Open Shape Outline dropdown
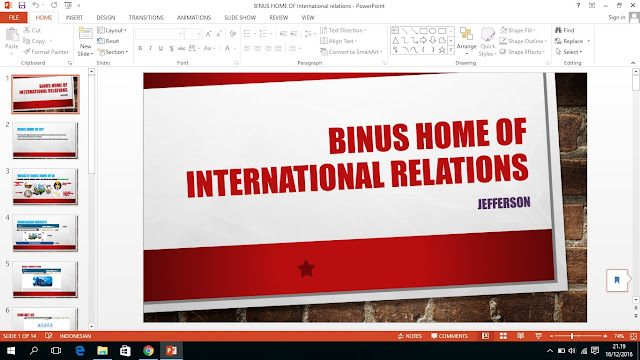The height and width of the screenshot is (360, 640). [x=522, y=41]
